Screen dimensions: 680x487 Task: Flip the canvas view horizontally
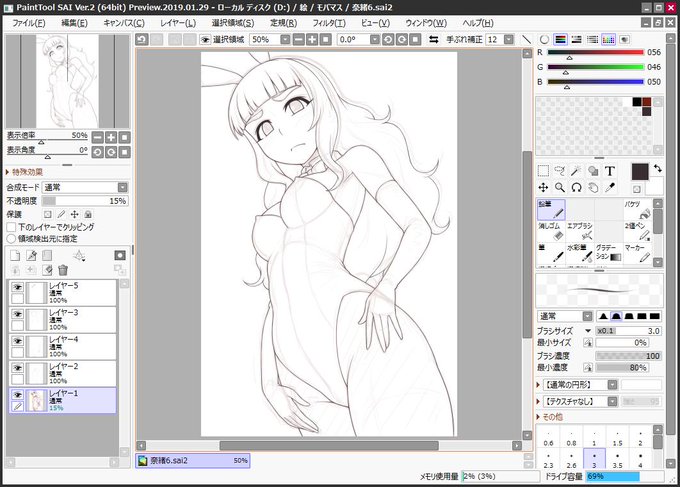point(433,39)
